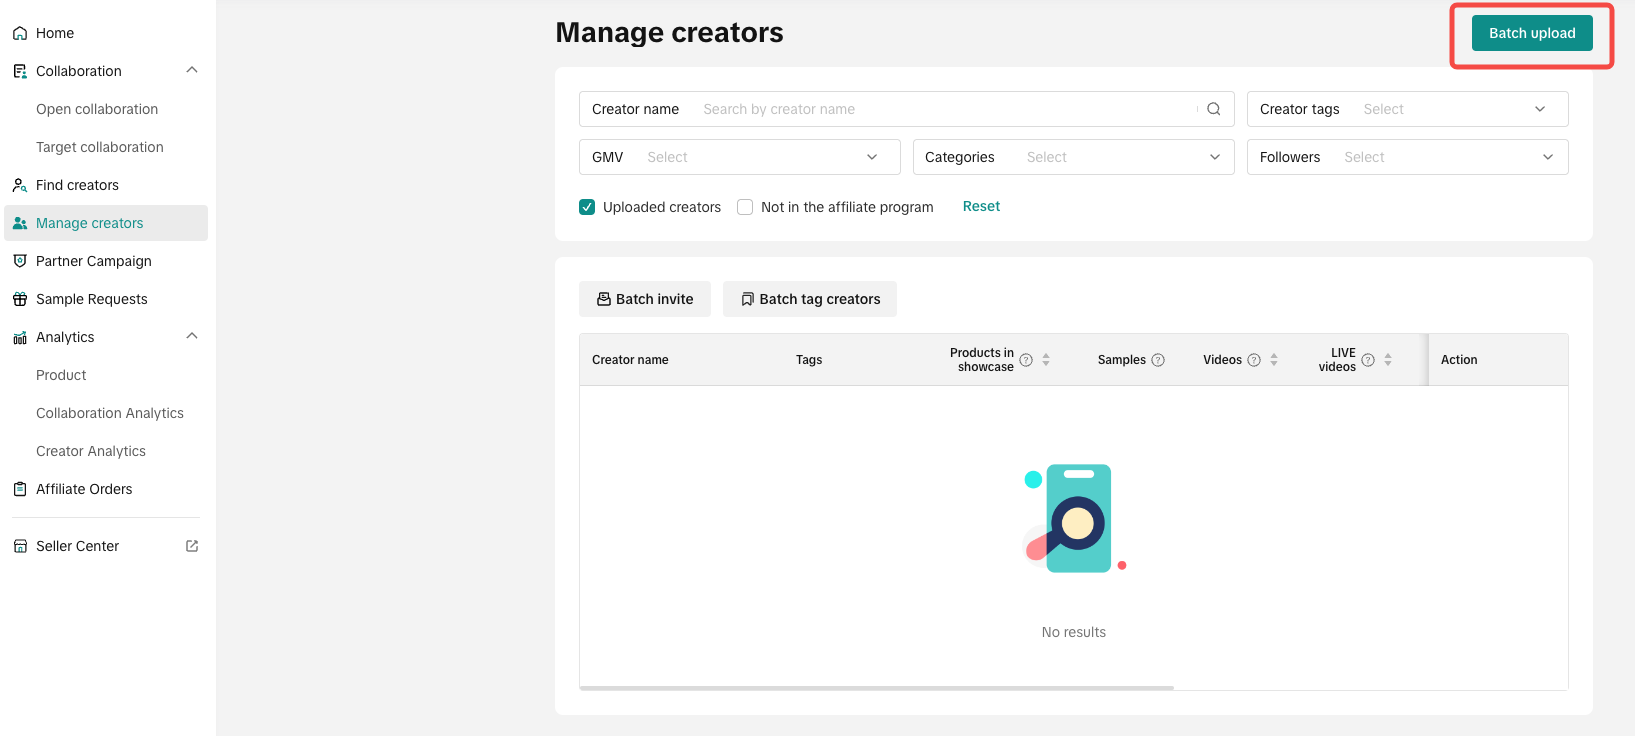Click the Creator name search field

[x=945, y=109]
